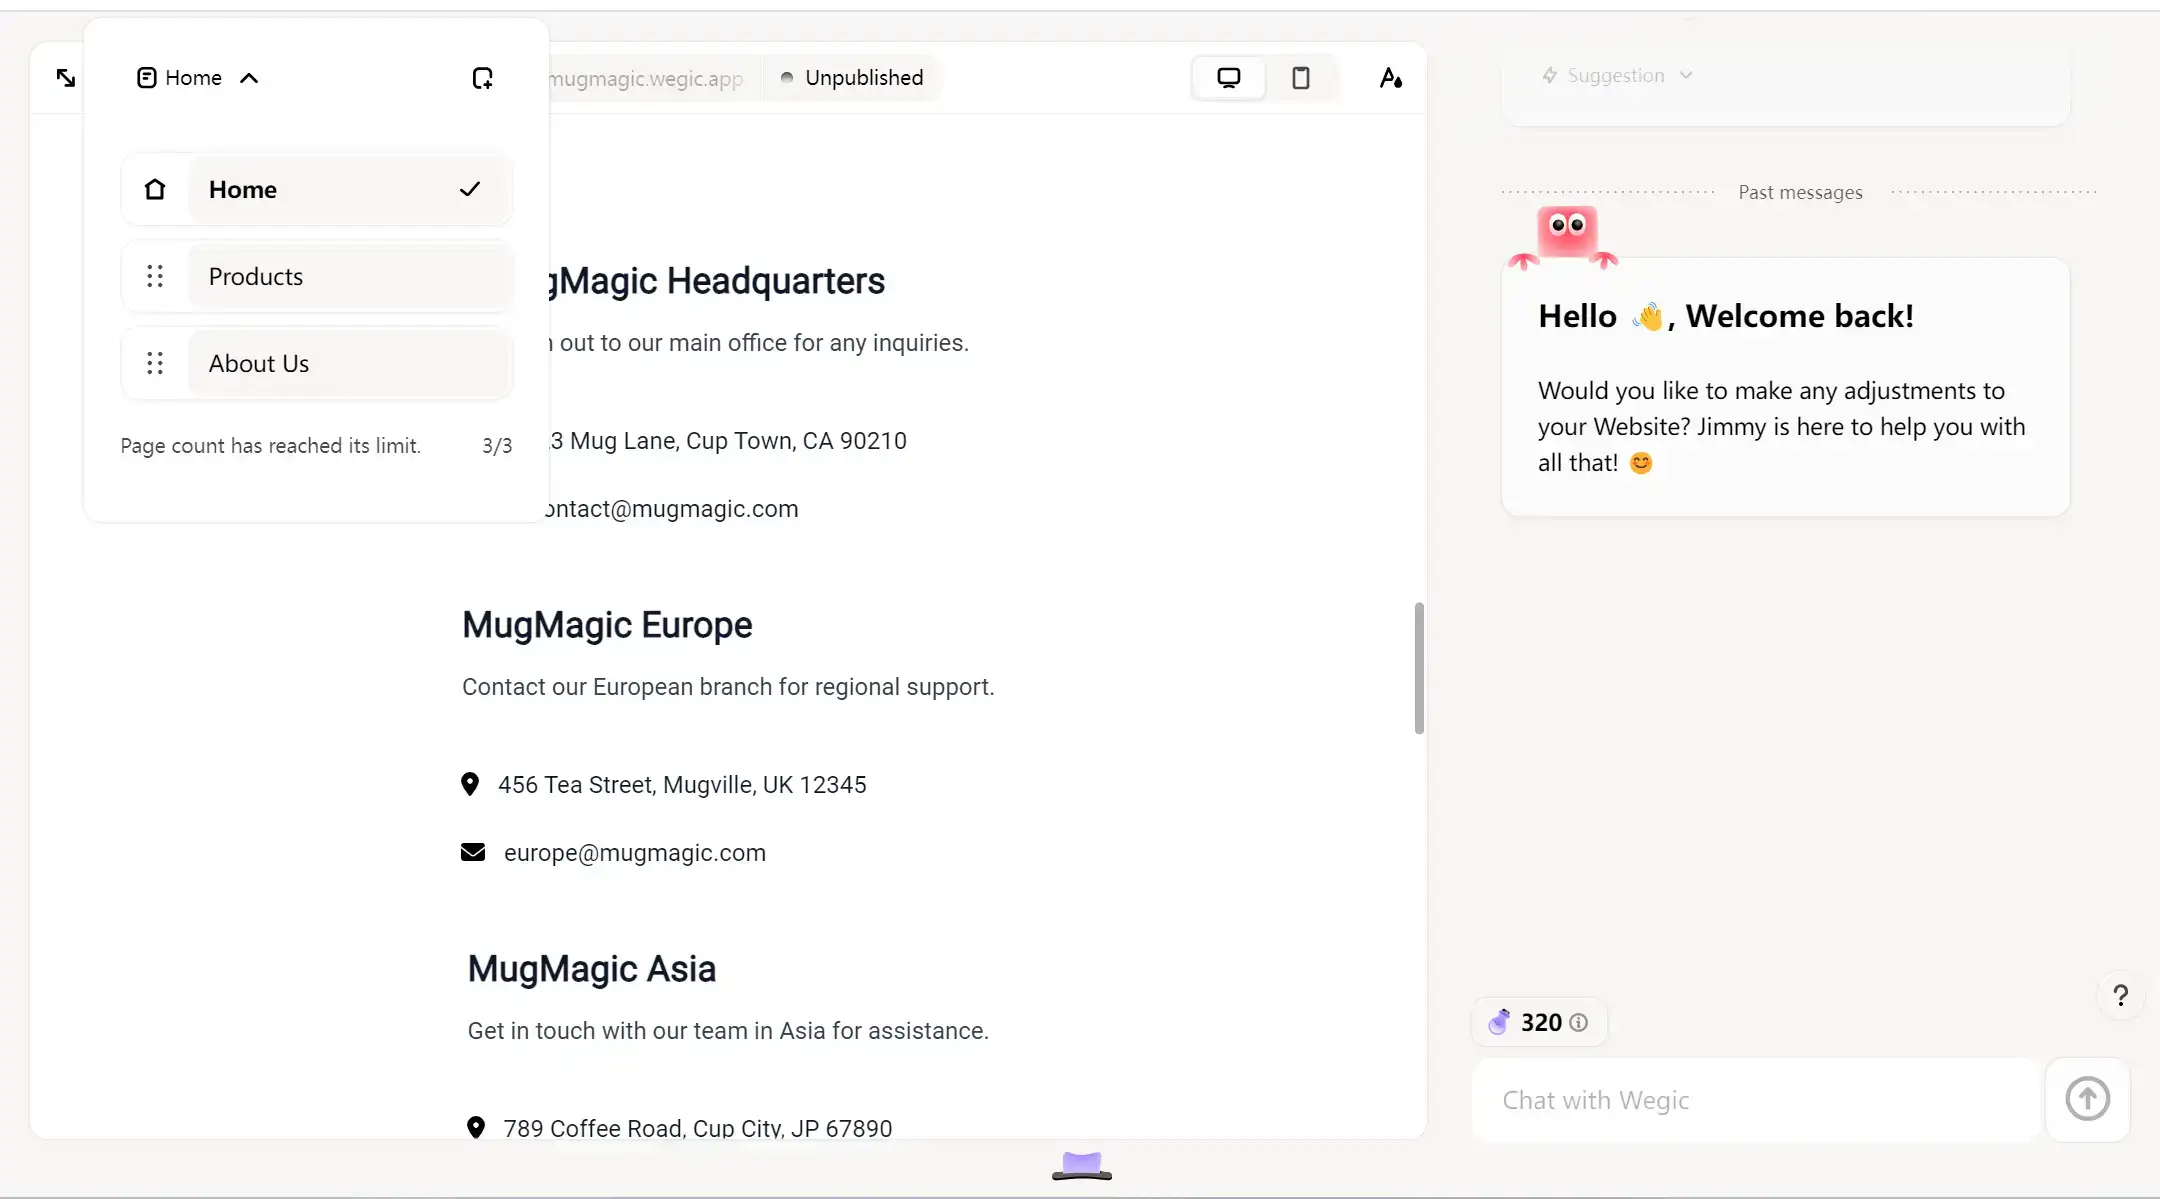Click the mugmagic.wegic.app URL link

(642, 77)
